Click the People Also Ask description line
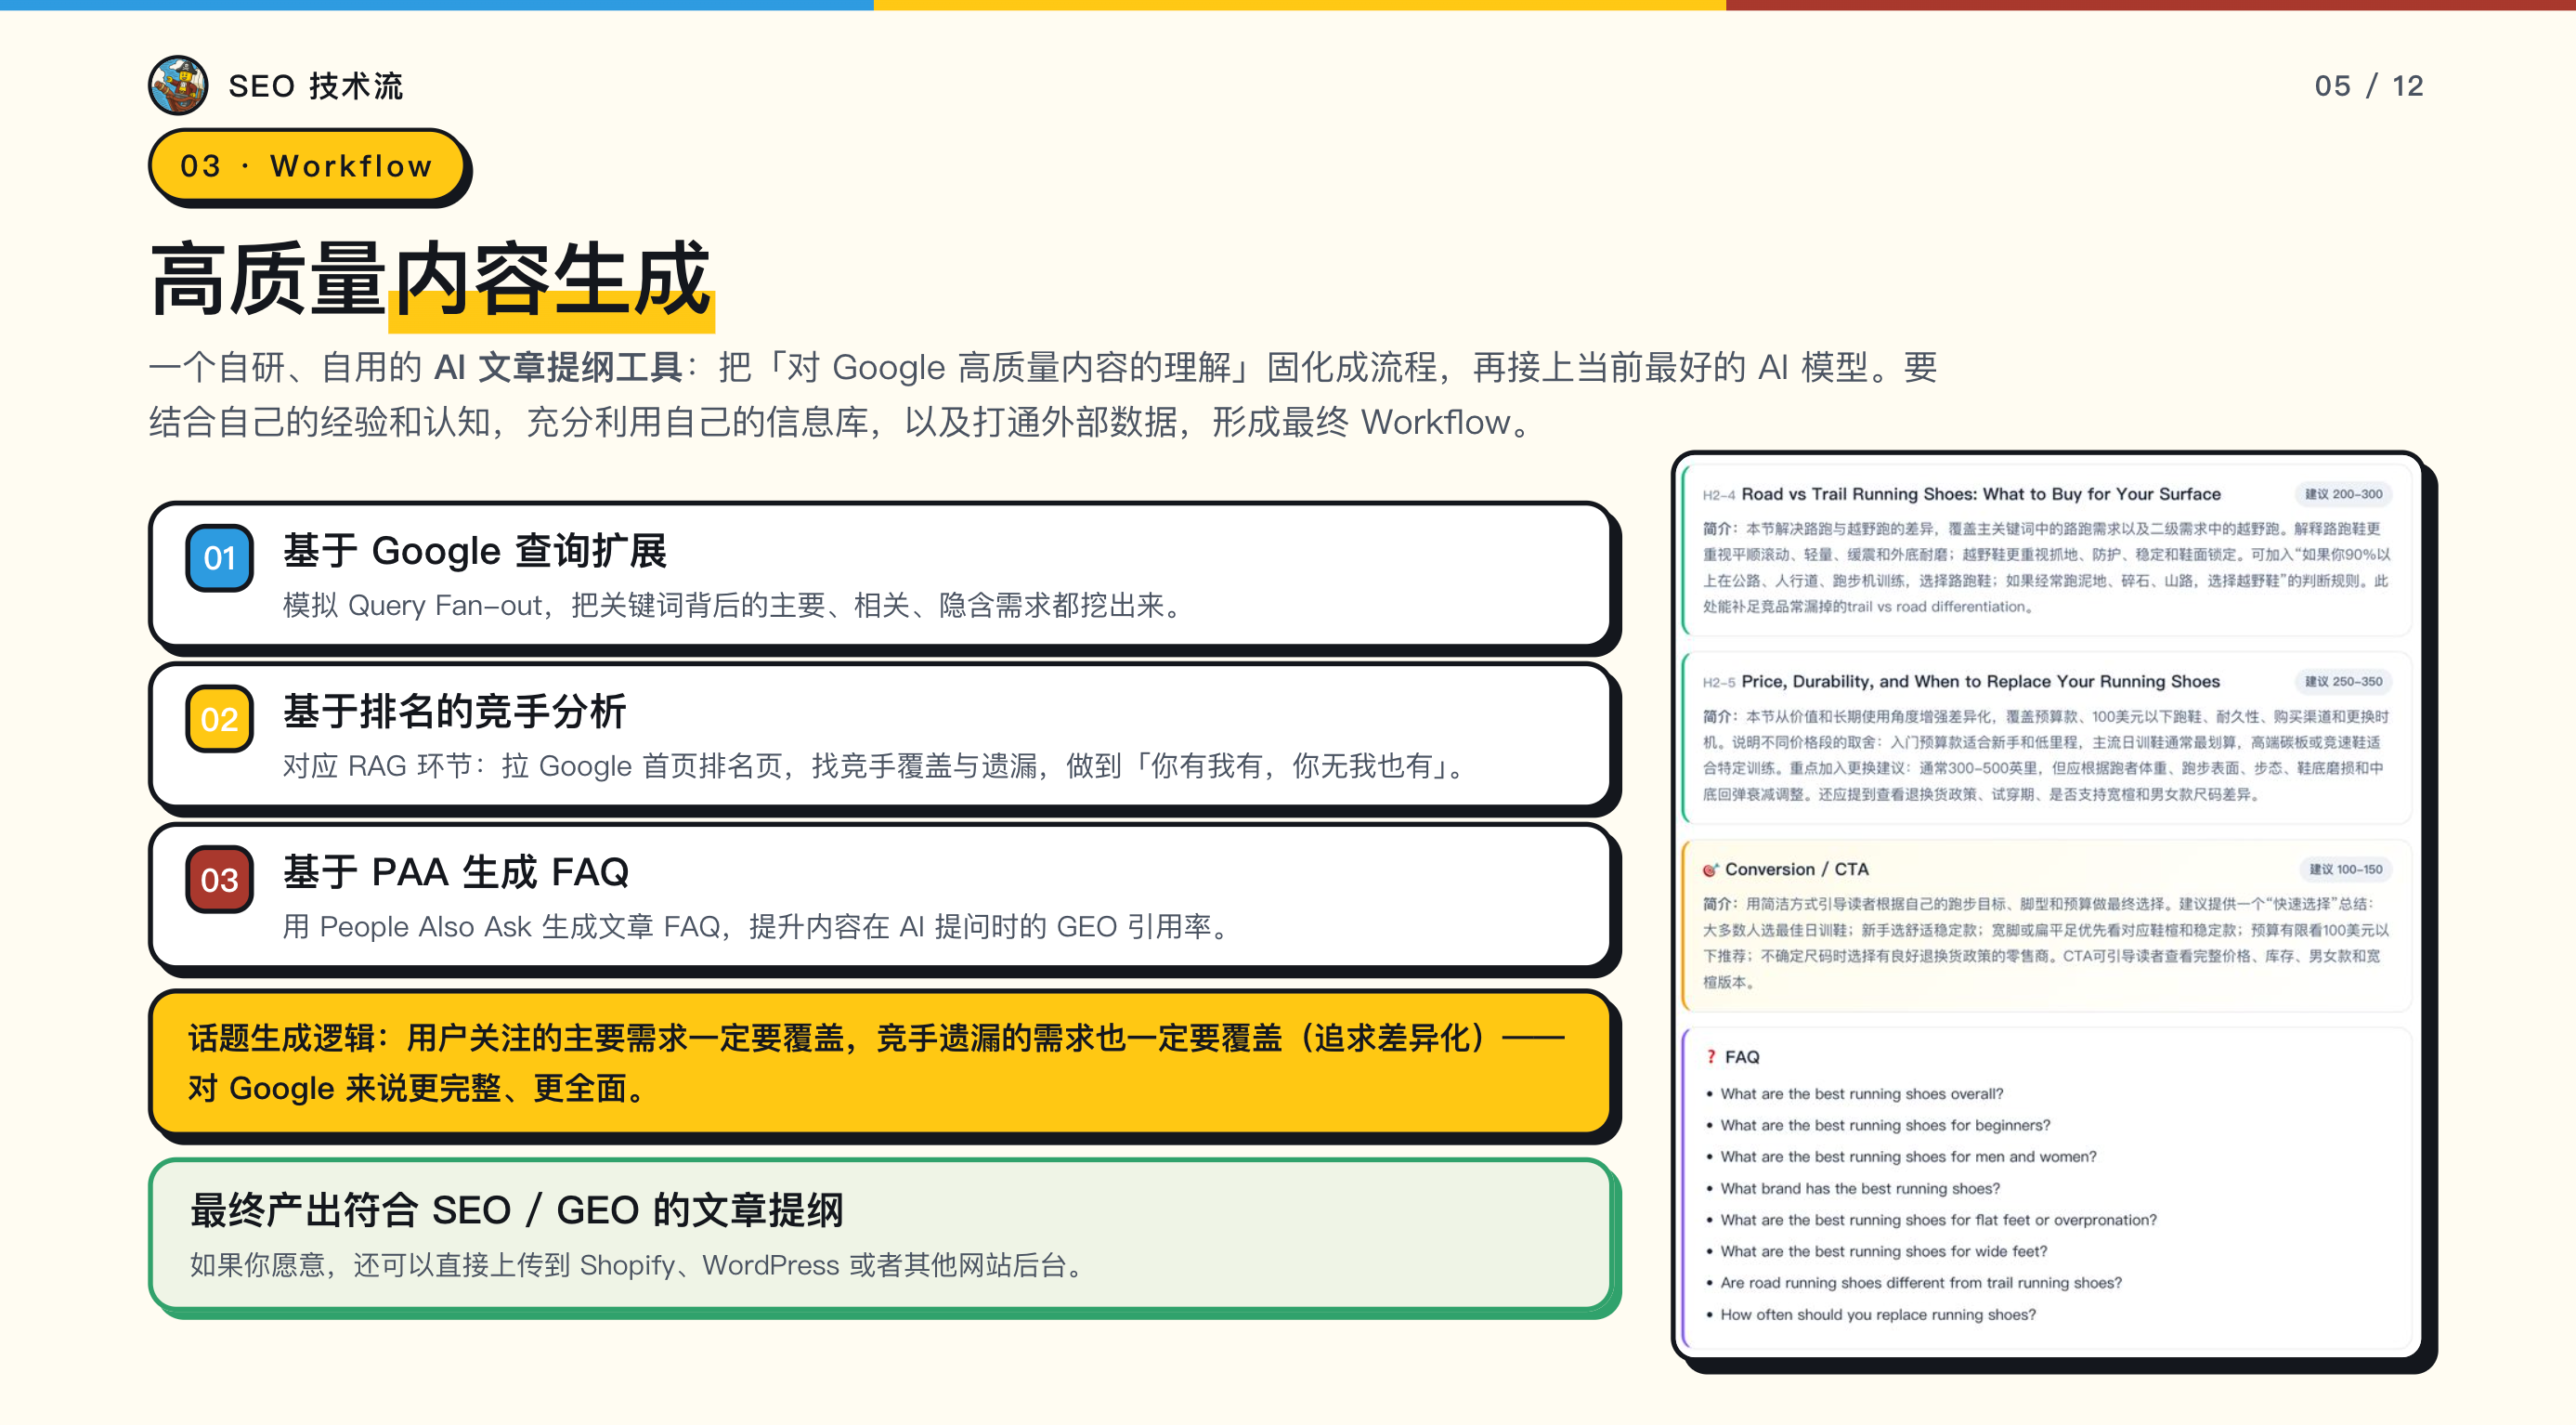 point(755,927)
